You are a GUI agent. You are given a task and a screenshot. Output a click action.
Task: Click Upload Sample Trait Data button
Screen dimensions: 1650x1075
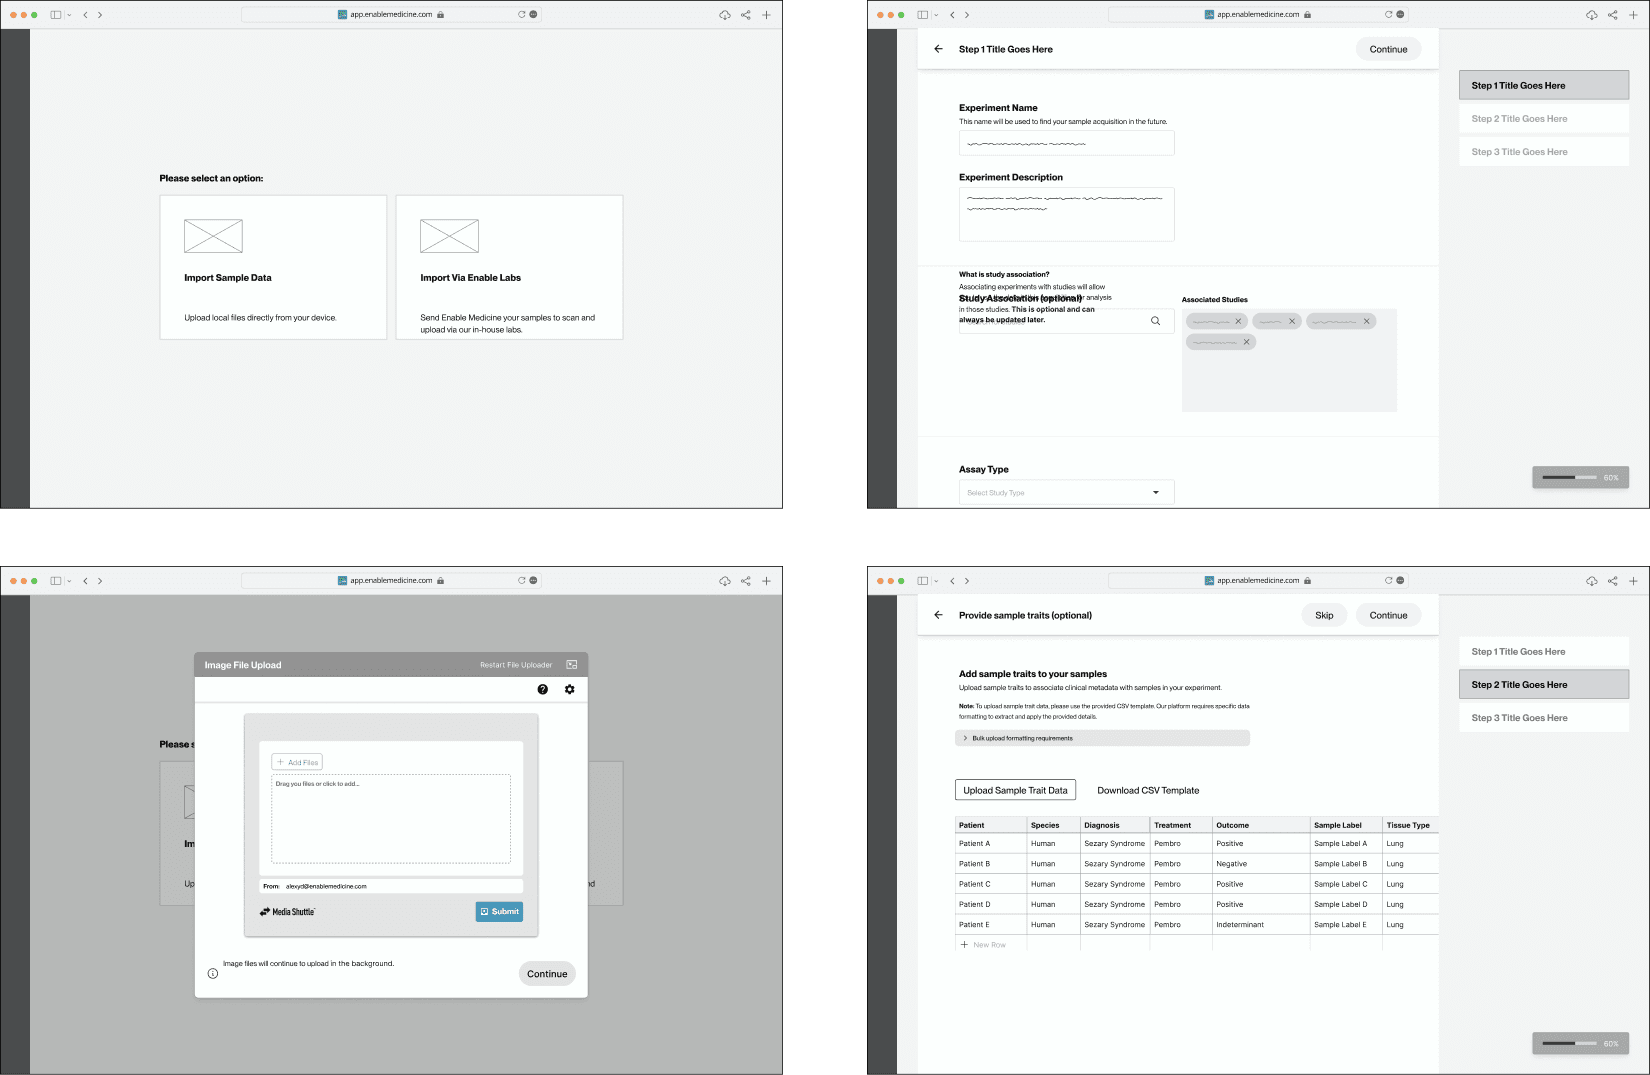click(1015, 790)
